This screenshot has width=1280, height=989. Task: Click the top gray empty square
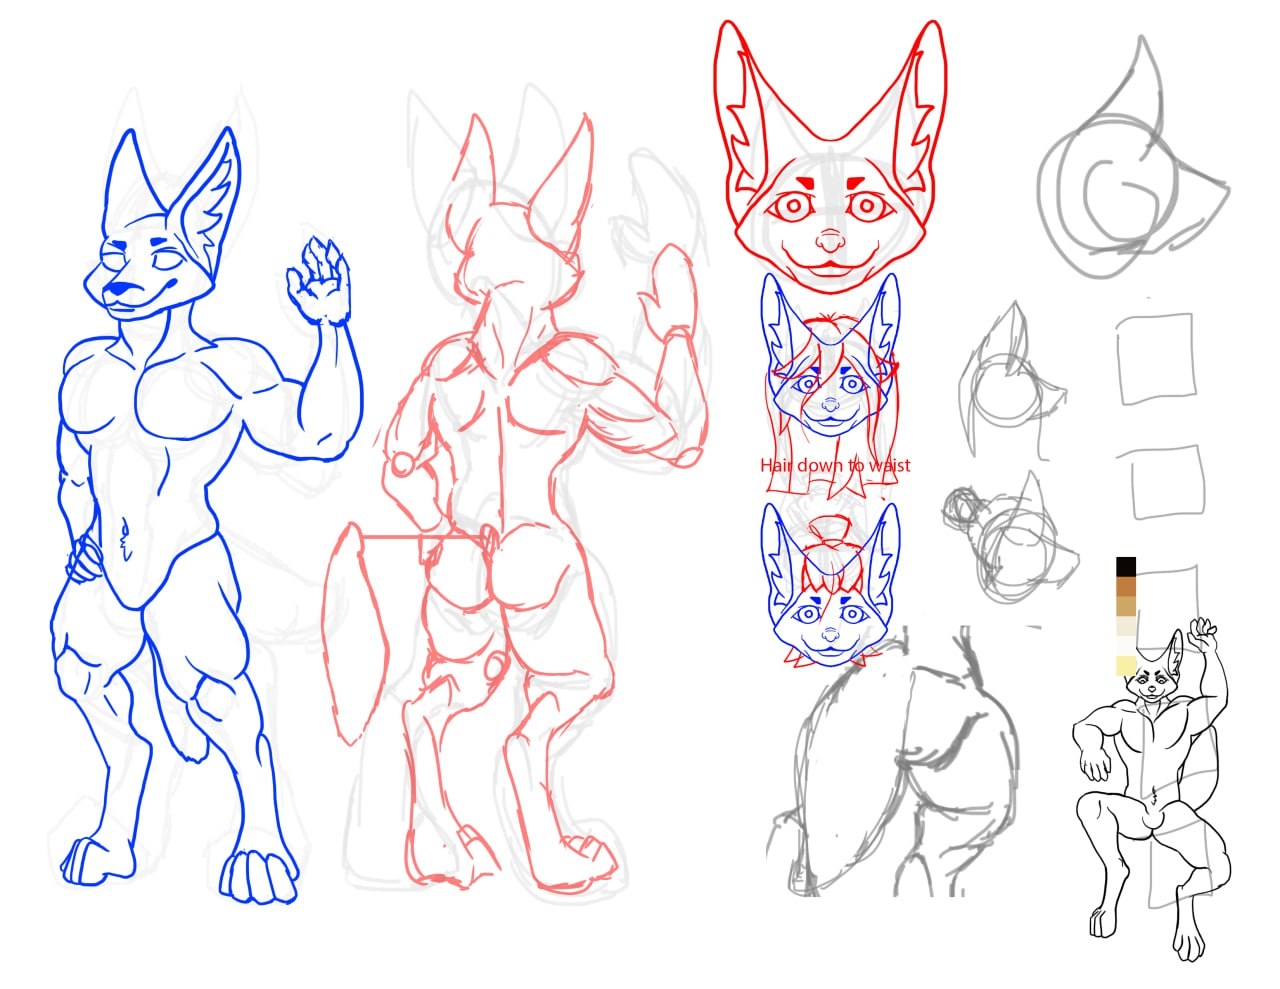(1156, 359)
